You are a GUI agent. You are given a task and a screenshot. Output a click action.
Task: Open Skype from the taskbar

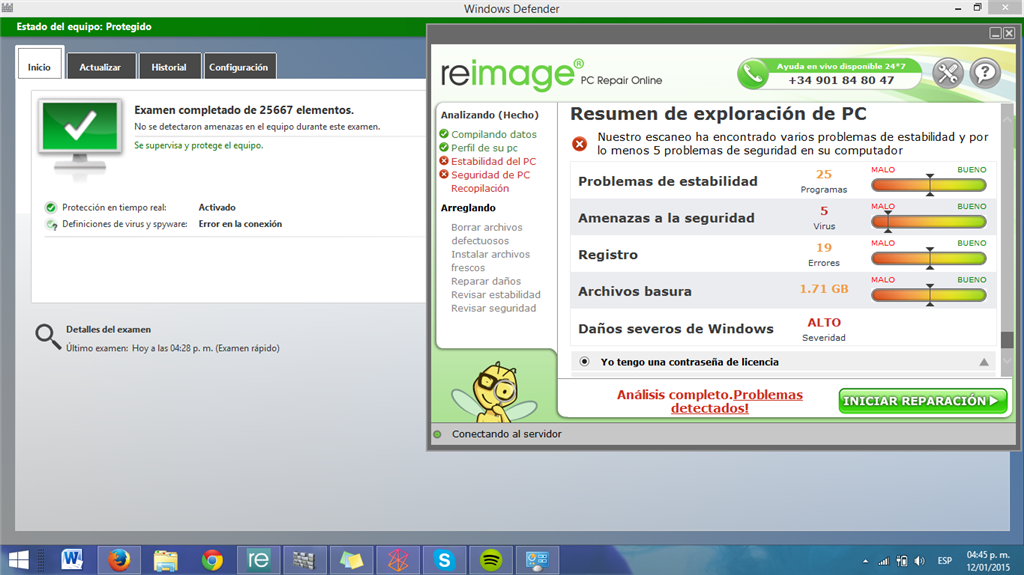coord(444,560)
